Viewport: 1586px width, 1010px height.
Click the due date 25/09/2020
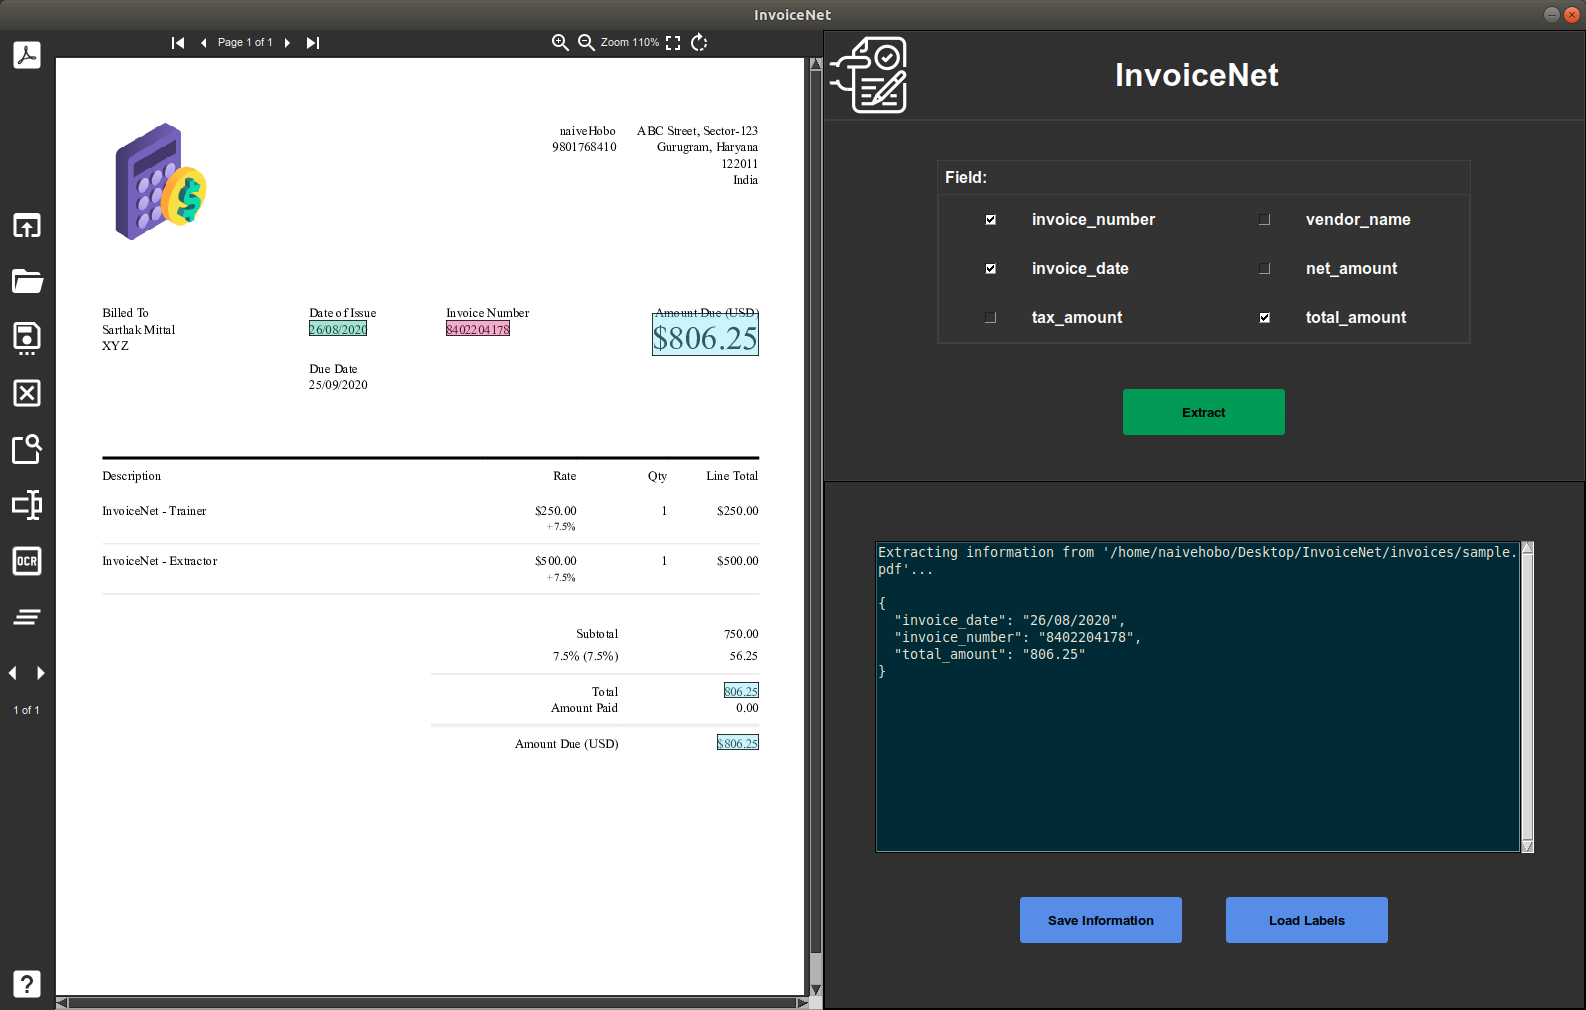pos(338,385)
